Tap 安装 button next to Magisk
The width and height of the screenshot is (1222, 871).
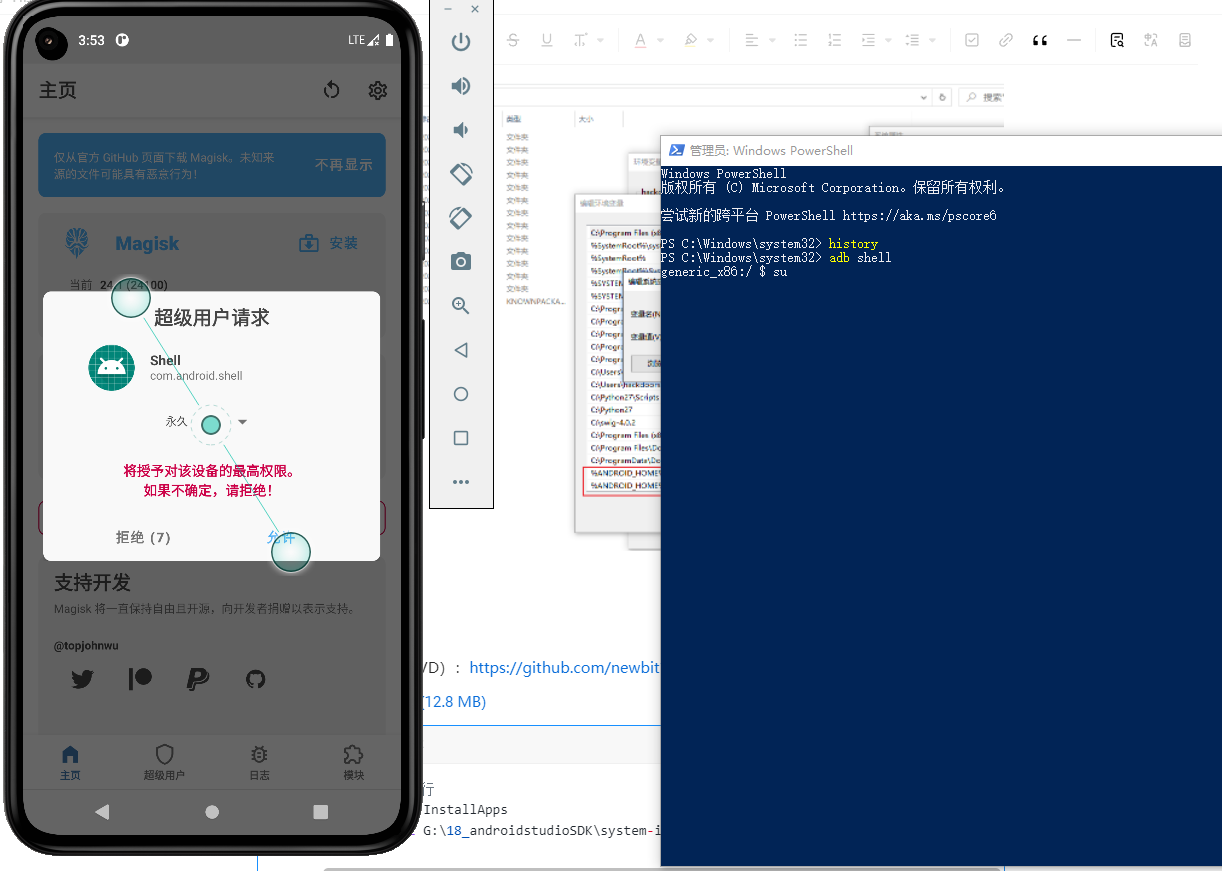point(328,243)
